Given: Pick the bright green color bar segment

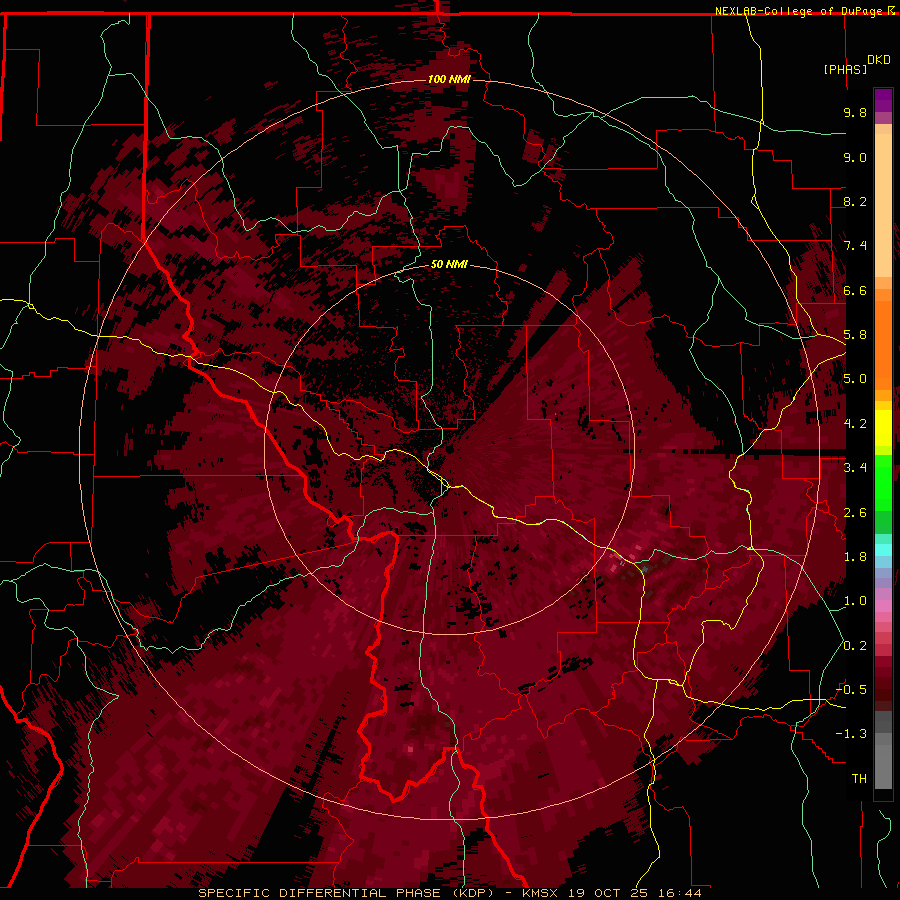Looking at the screenshot, I should coord(883,482).
